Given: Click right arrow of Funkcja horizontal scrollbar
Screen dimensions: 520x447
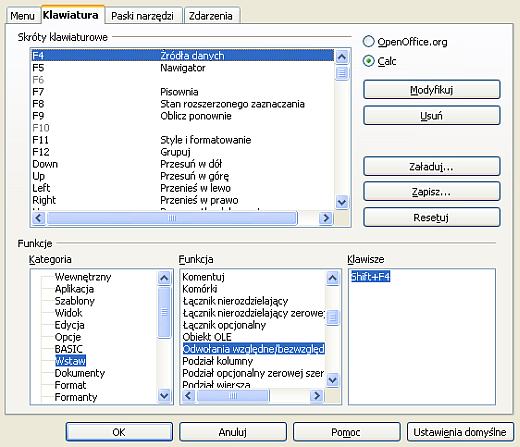Looking at the screenshot, I should point(316,396).
